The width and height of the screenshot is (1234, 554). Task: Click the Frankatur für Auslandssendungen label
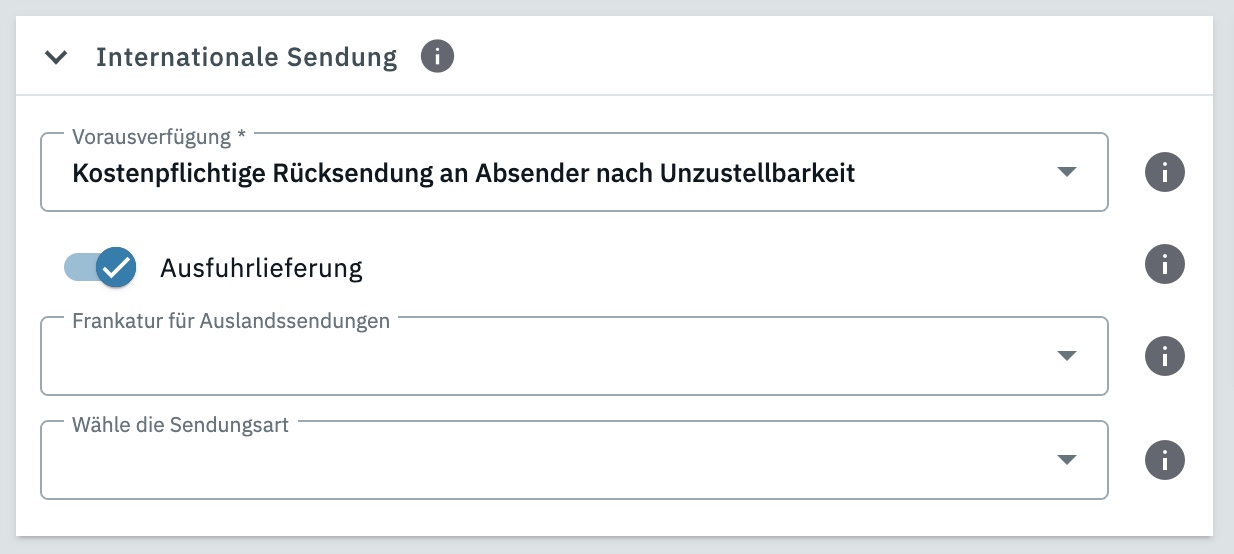(x=231, y=321)
